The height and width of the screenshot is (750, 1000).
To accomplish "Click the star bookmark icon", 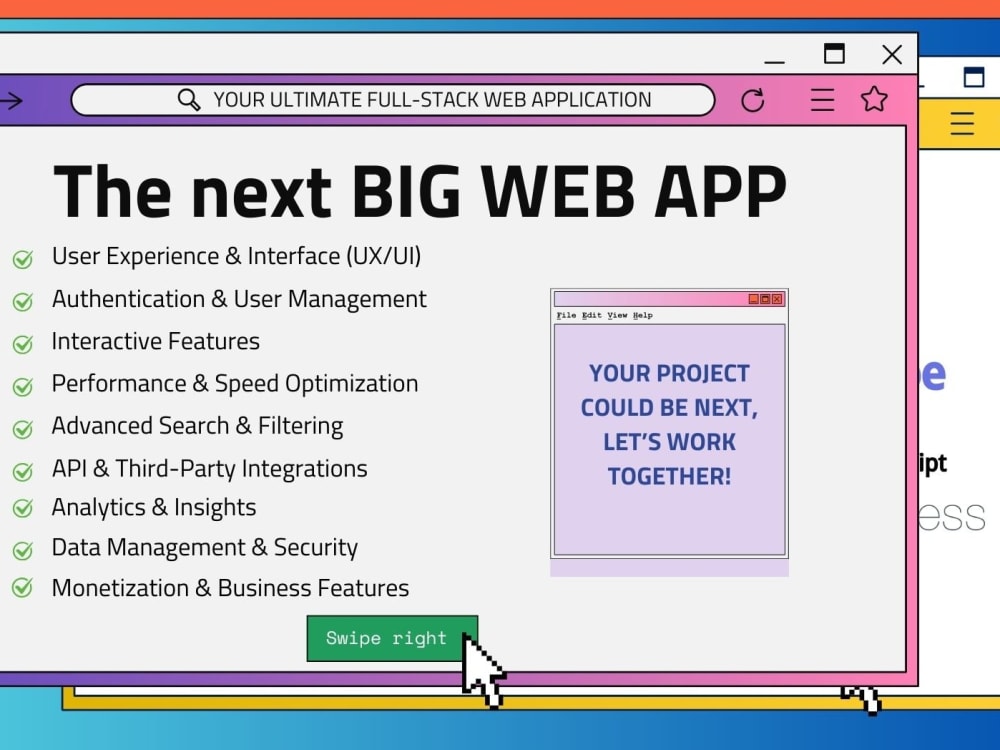I will click(874, 99).
